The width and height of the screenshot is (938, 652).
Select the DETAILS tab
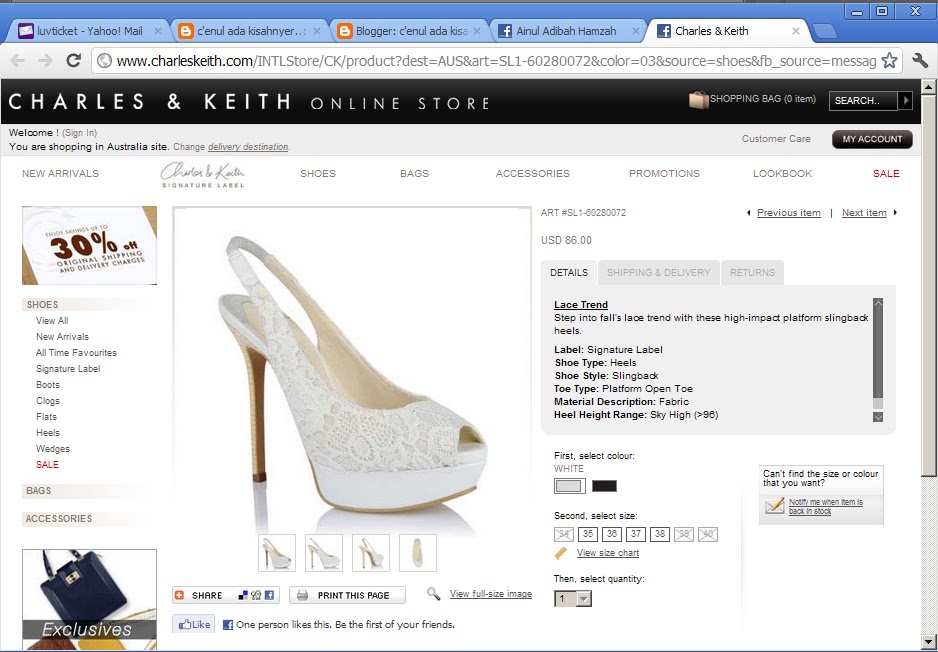[569, 273]
